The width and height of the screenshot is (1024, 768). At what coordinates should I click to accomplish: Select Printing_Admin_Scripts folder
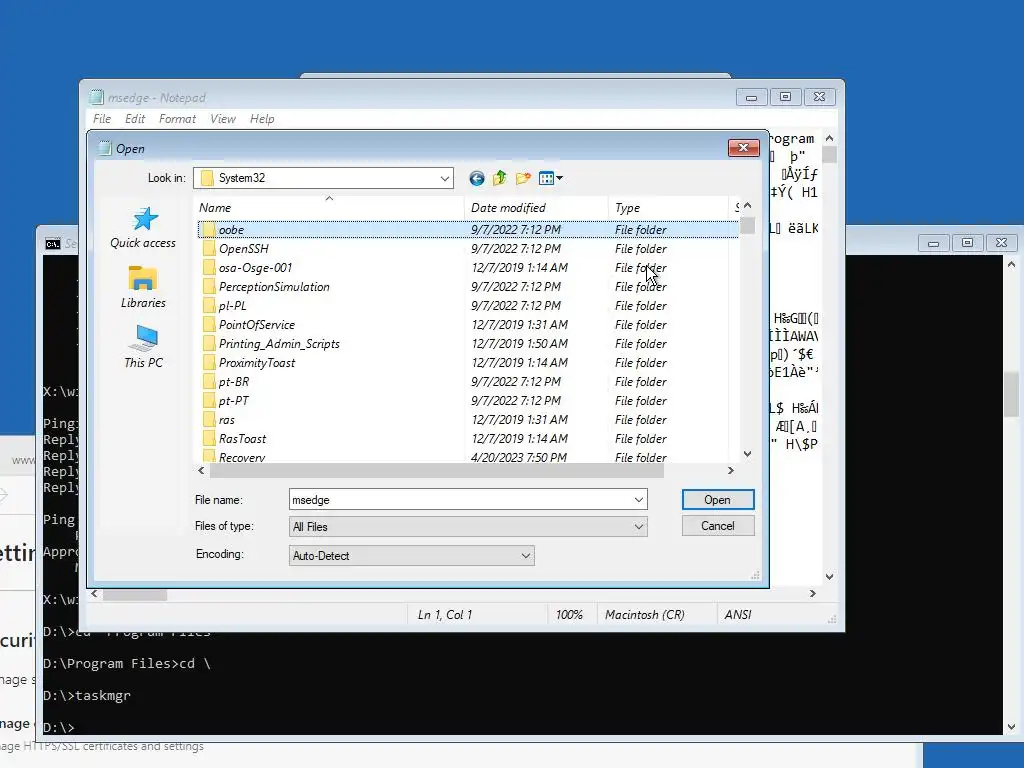click(271, 344)
